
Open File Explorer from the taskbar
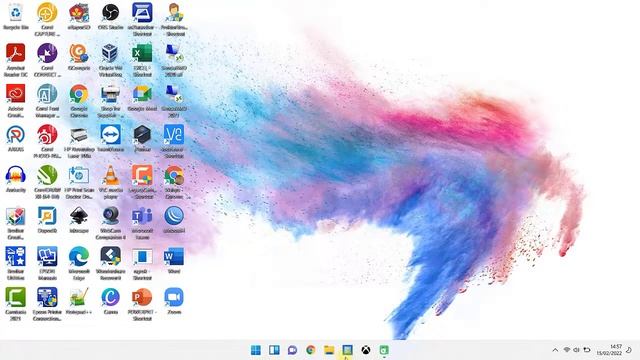[x=329, y=350]
